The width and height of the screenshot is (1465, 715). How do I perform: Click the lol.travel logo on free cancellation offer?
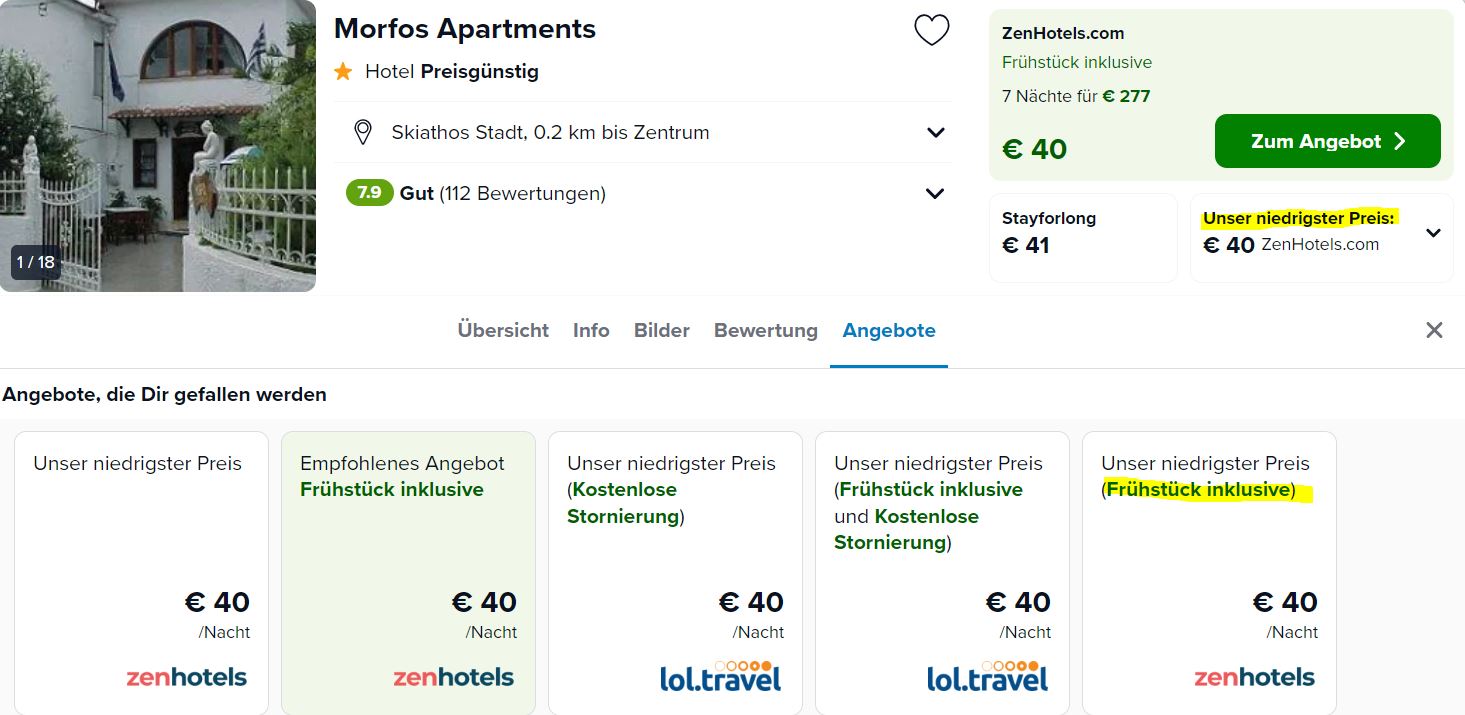point(720,676)
